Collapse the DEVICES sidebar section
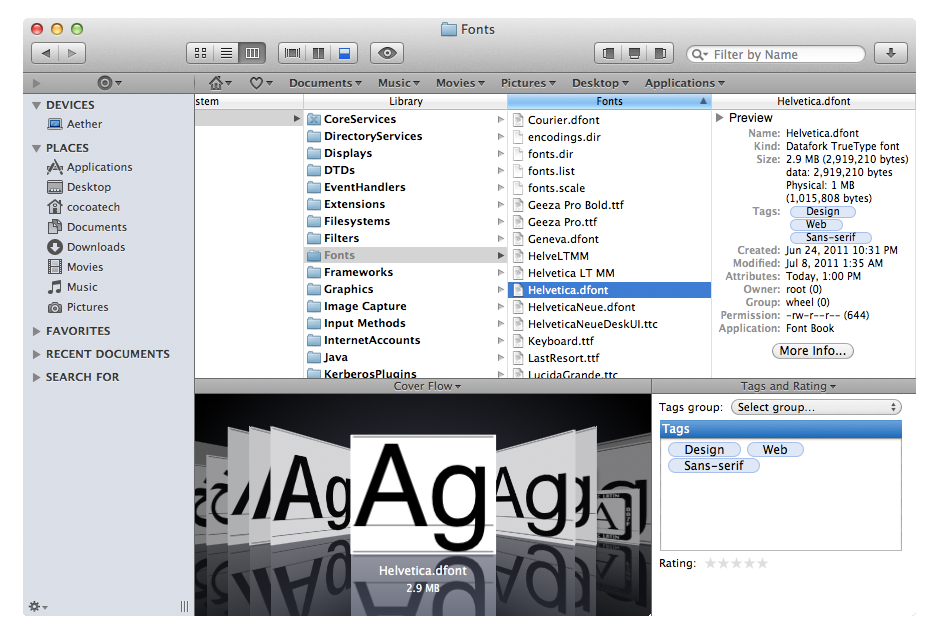This screenshot has width=940, height=636. click(37, 106)
